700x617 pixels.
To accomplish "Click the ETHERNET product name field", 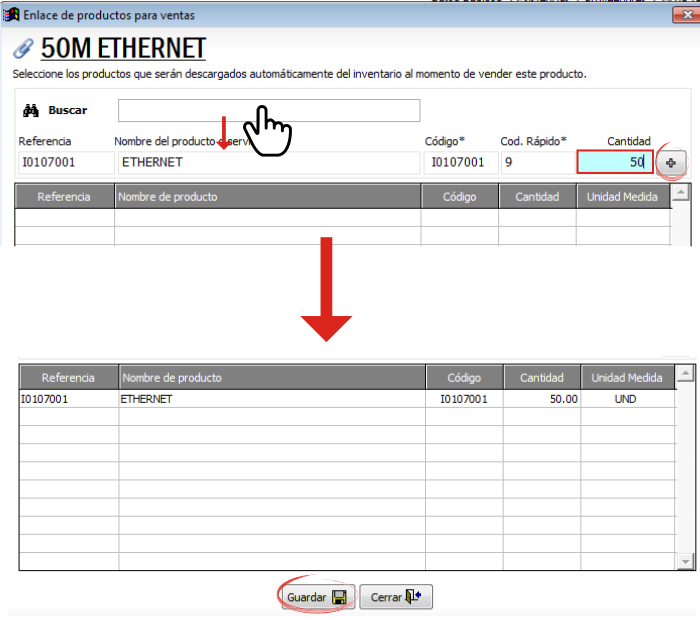I will (269, 162).
